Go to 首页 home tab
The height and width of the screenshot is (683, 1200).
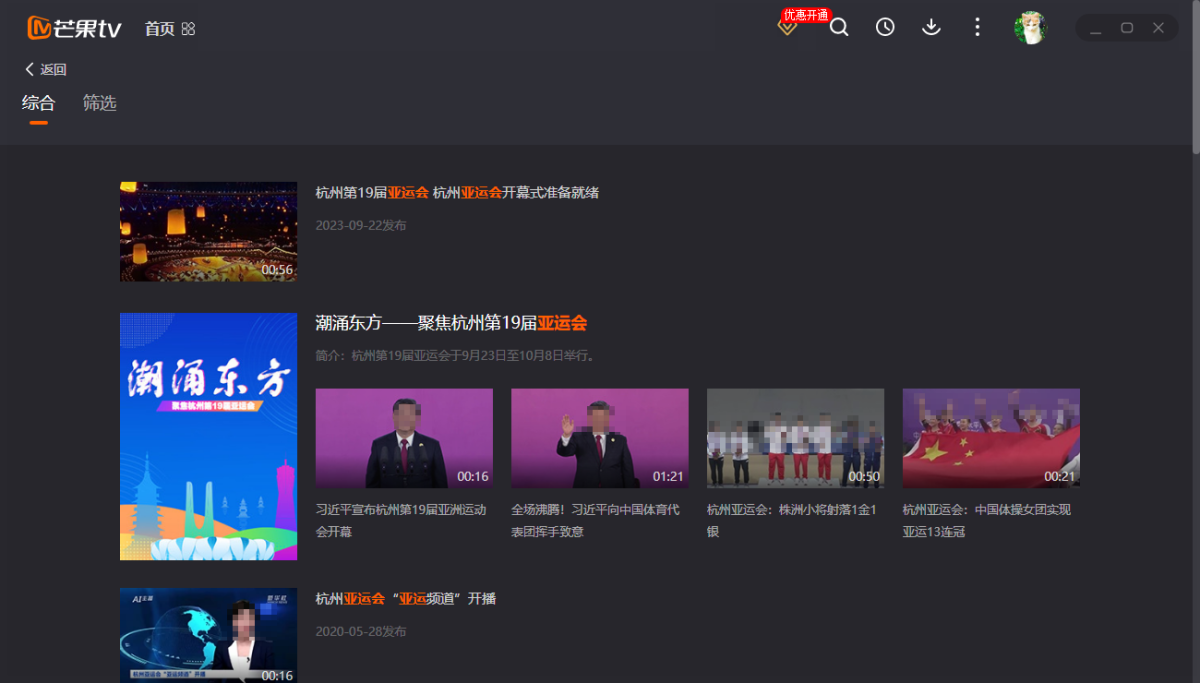coord(159,29)
